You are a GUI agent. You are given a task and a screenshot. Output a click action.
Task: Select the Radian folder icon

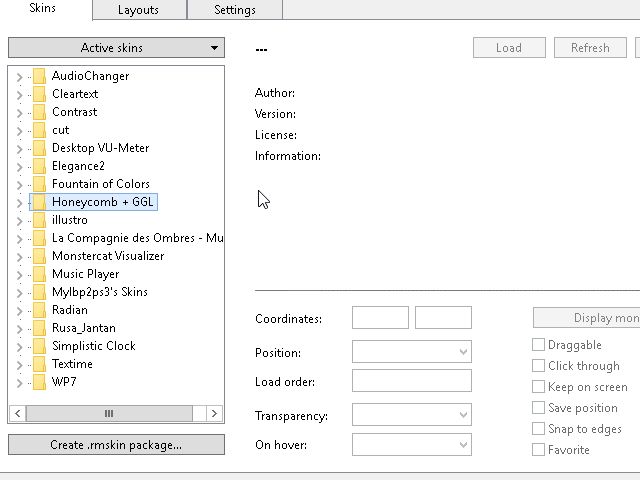(39, 310)
